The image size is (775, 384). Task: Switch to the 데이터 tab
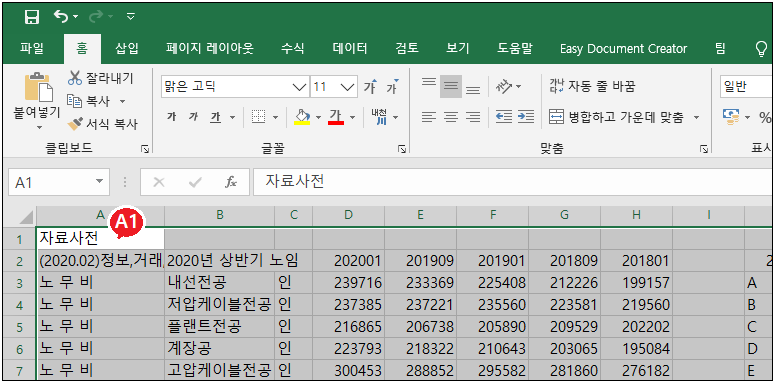(350, 48)
